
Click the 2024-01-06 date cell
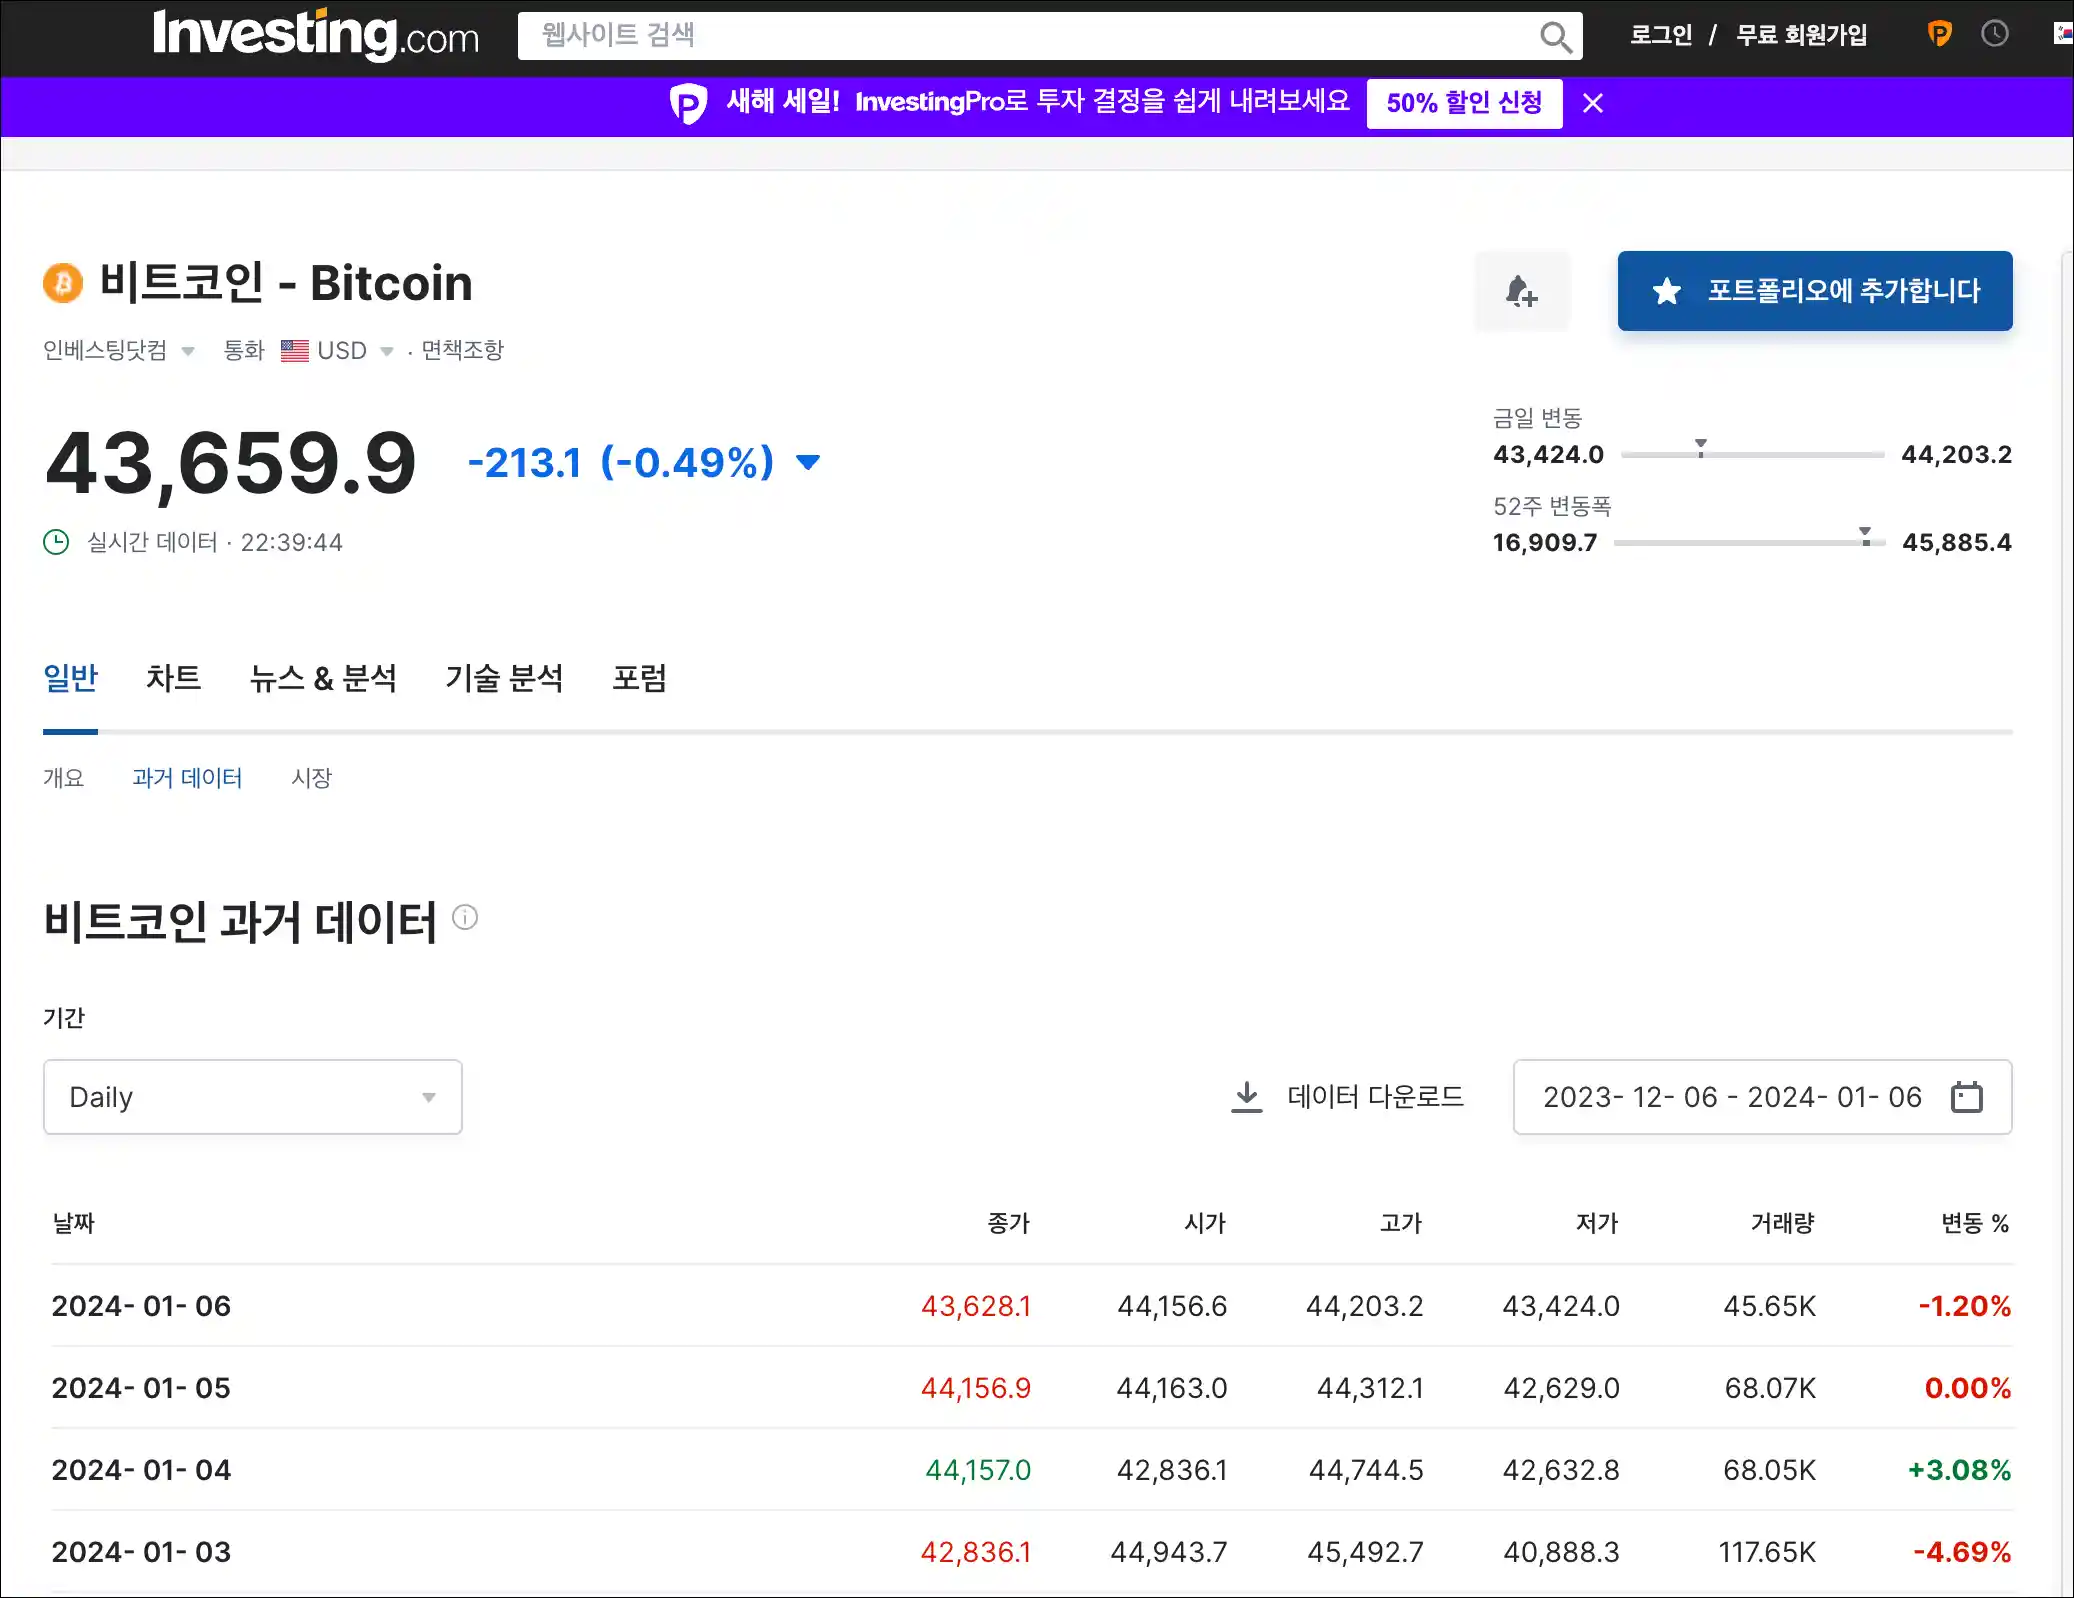tap(141, 1306)
